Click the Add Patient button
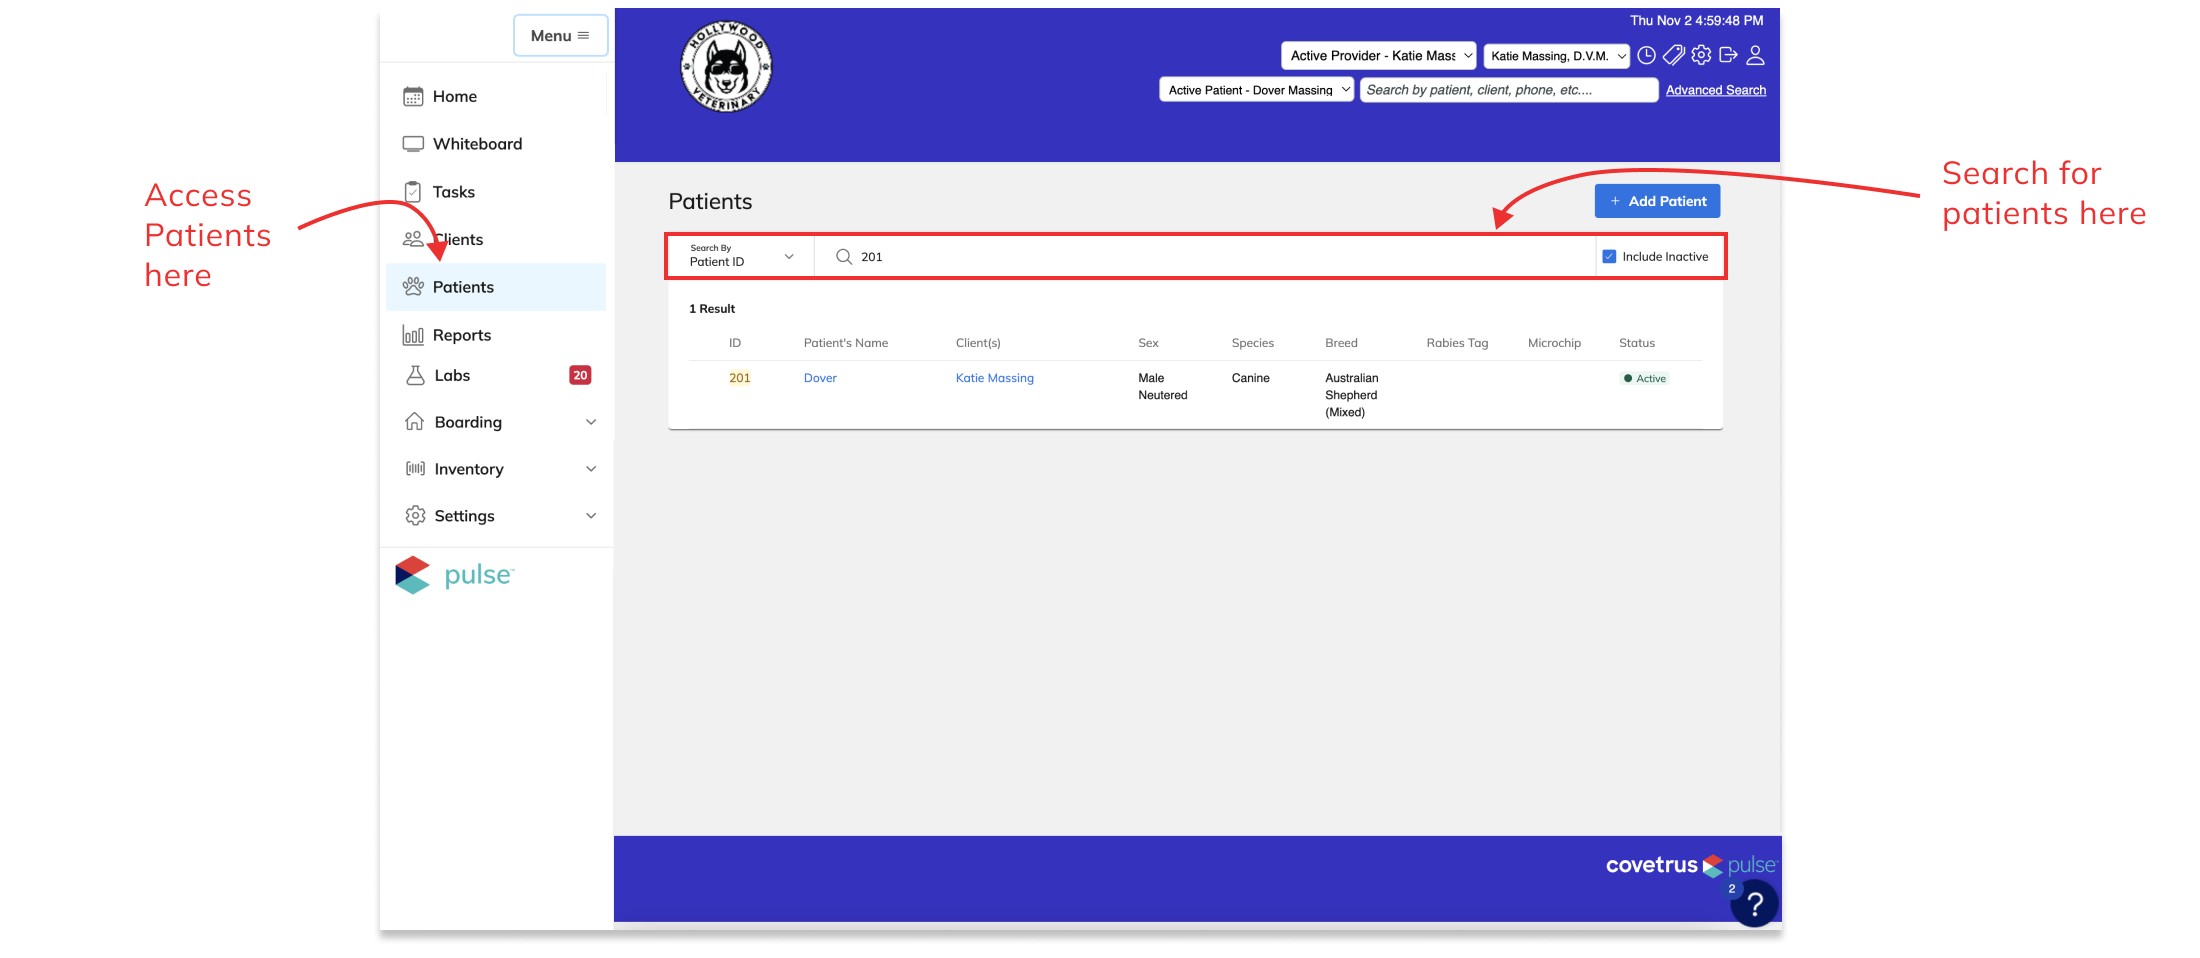The height and width of the screenshot is (958, 2200). coord(1657,201)
